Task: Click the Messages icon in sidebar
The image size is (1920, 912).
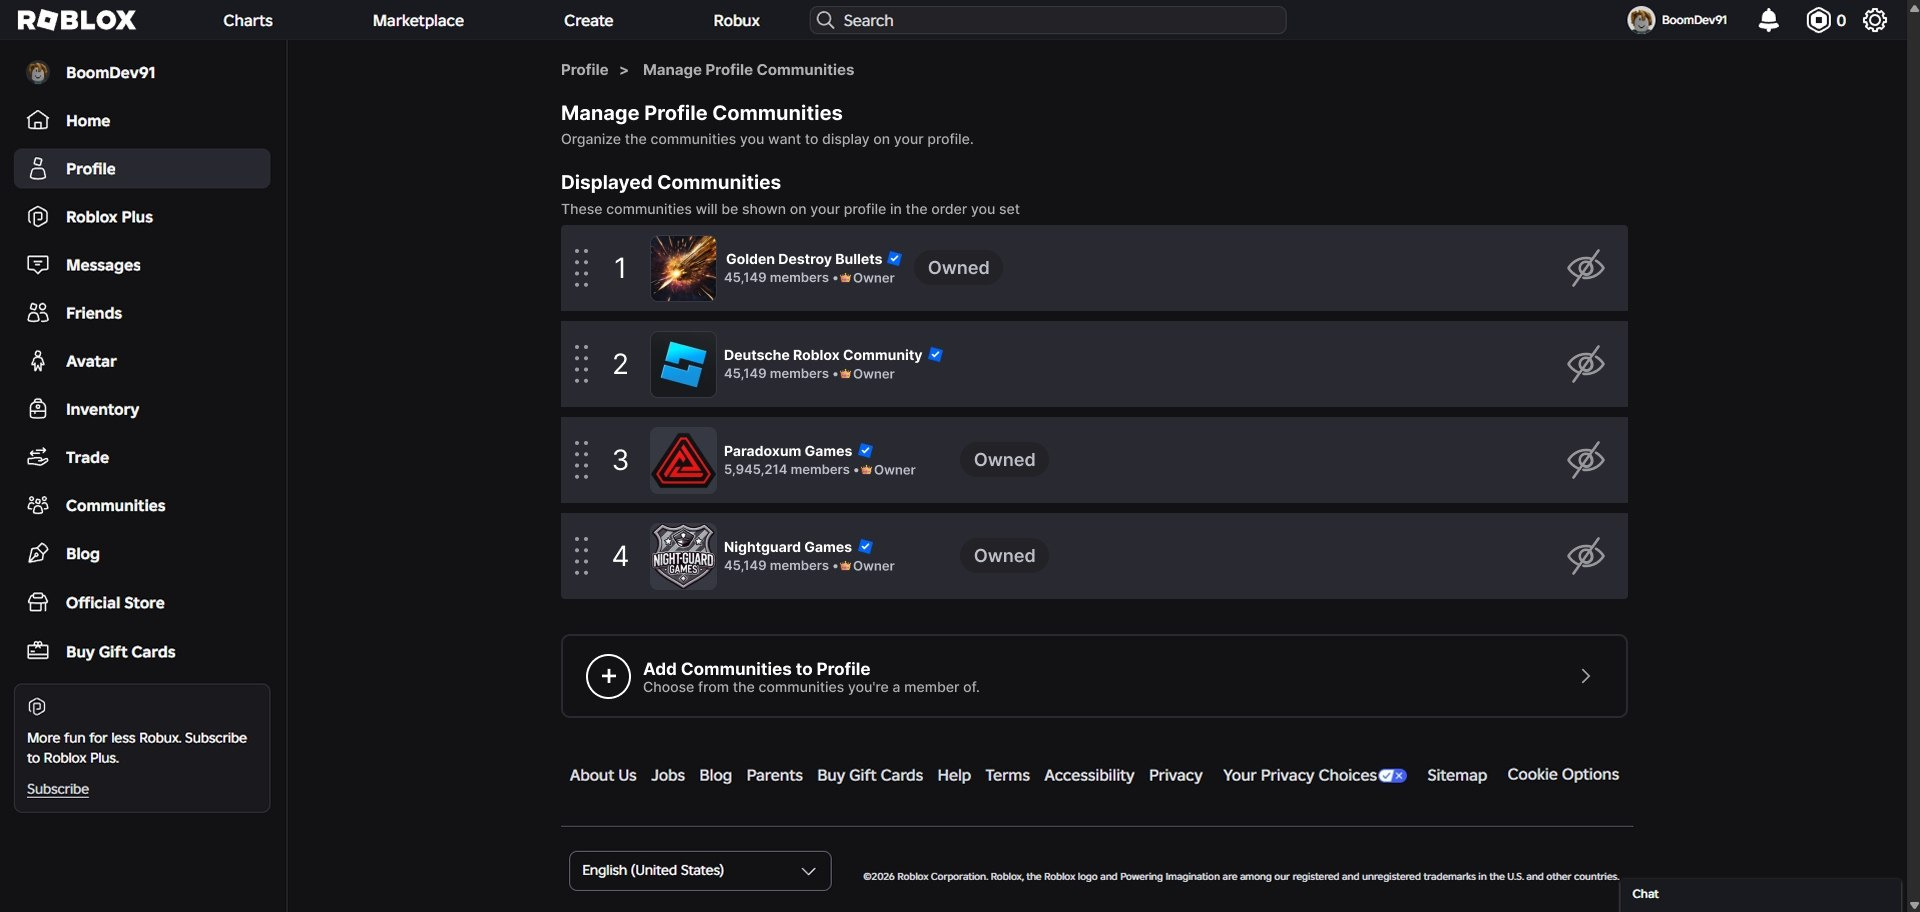Action: (38, 265)
